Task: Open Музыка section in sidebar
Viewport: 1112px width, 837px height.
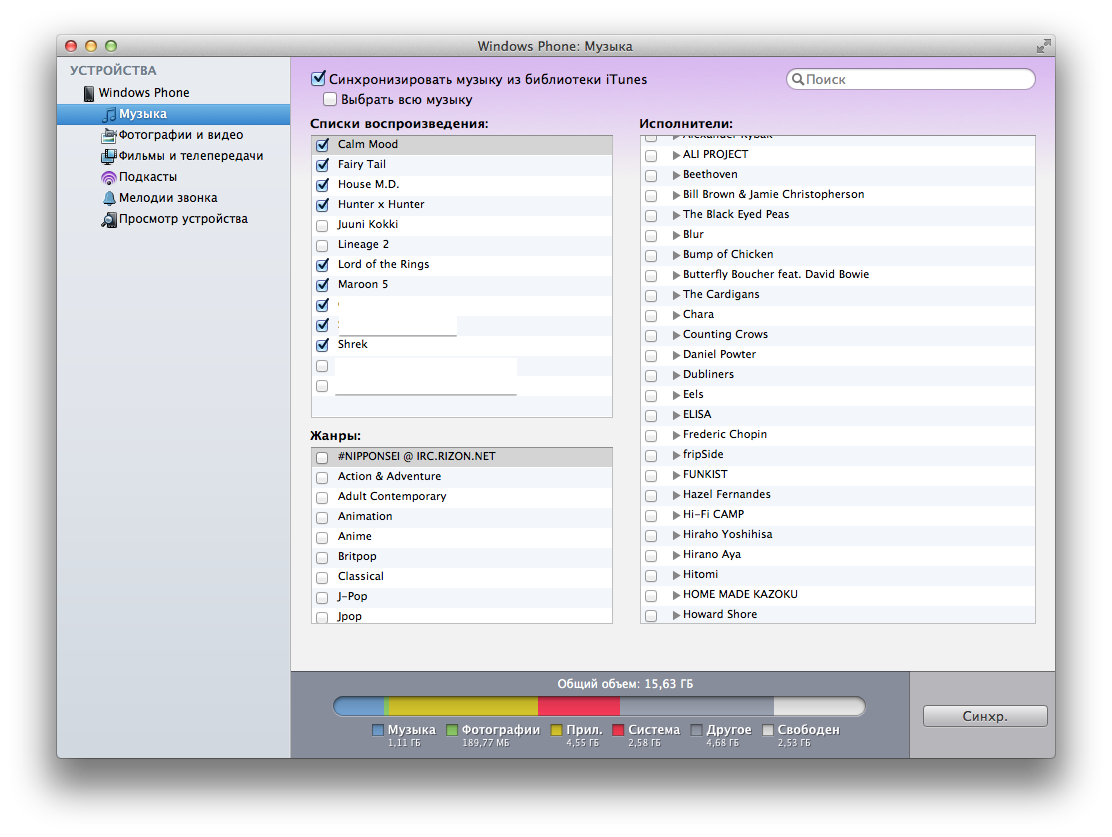Action: (x=174, y=114)
